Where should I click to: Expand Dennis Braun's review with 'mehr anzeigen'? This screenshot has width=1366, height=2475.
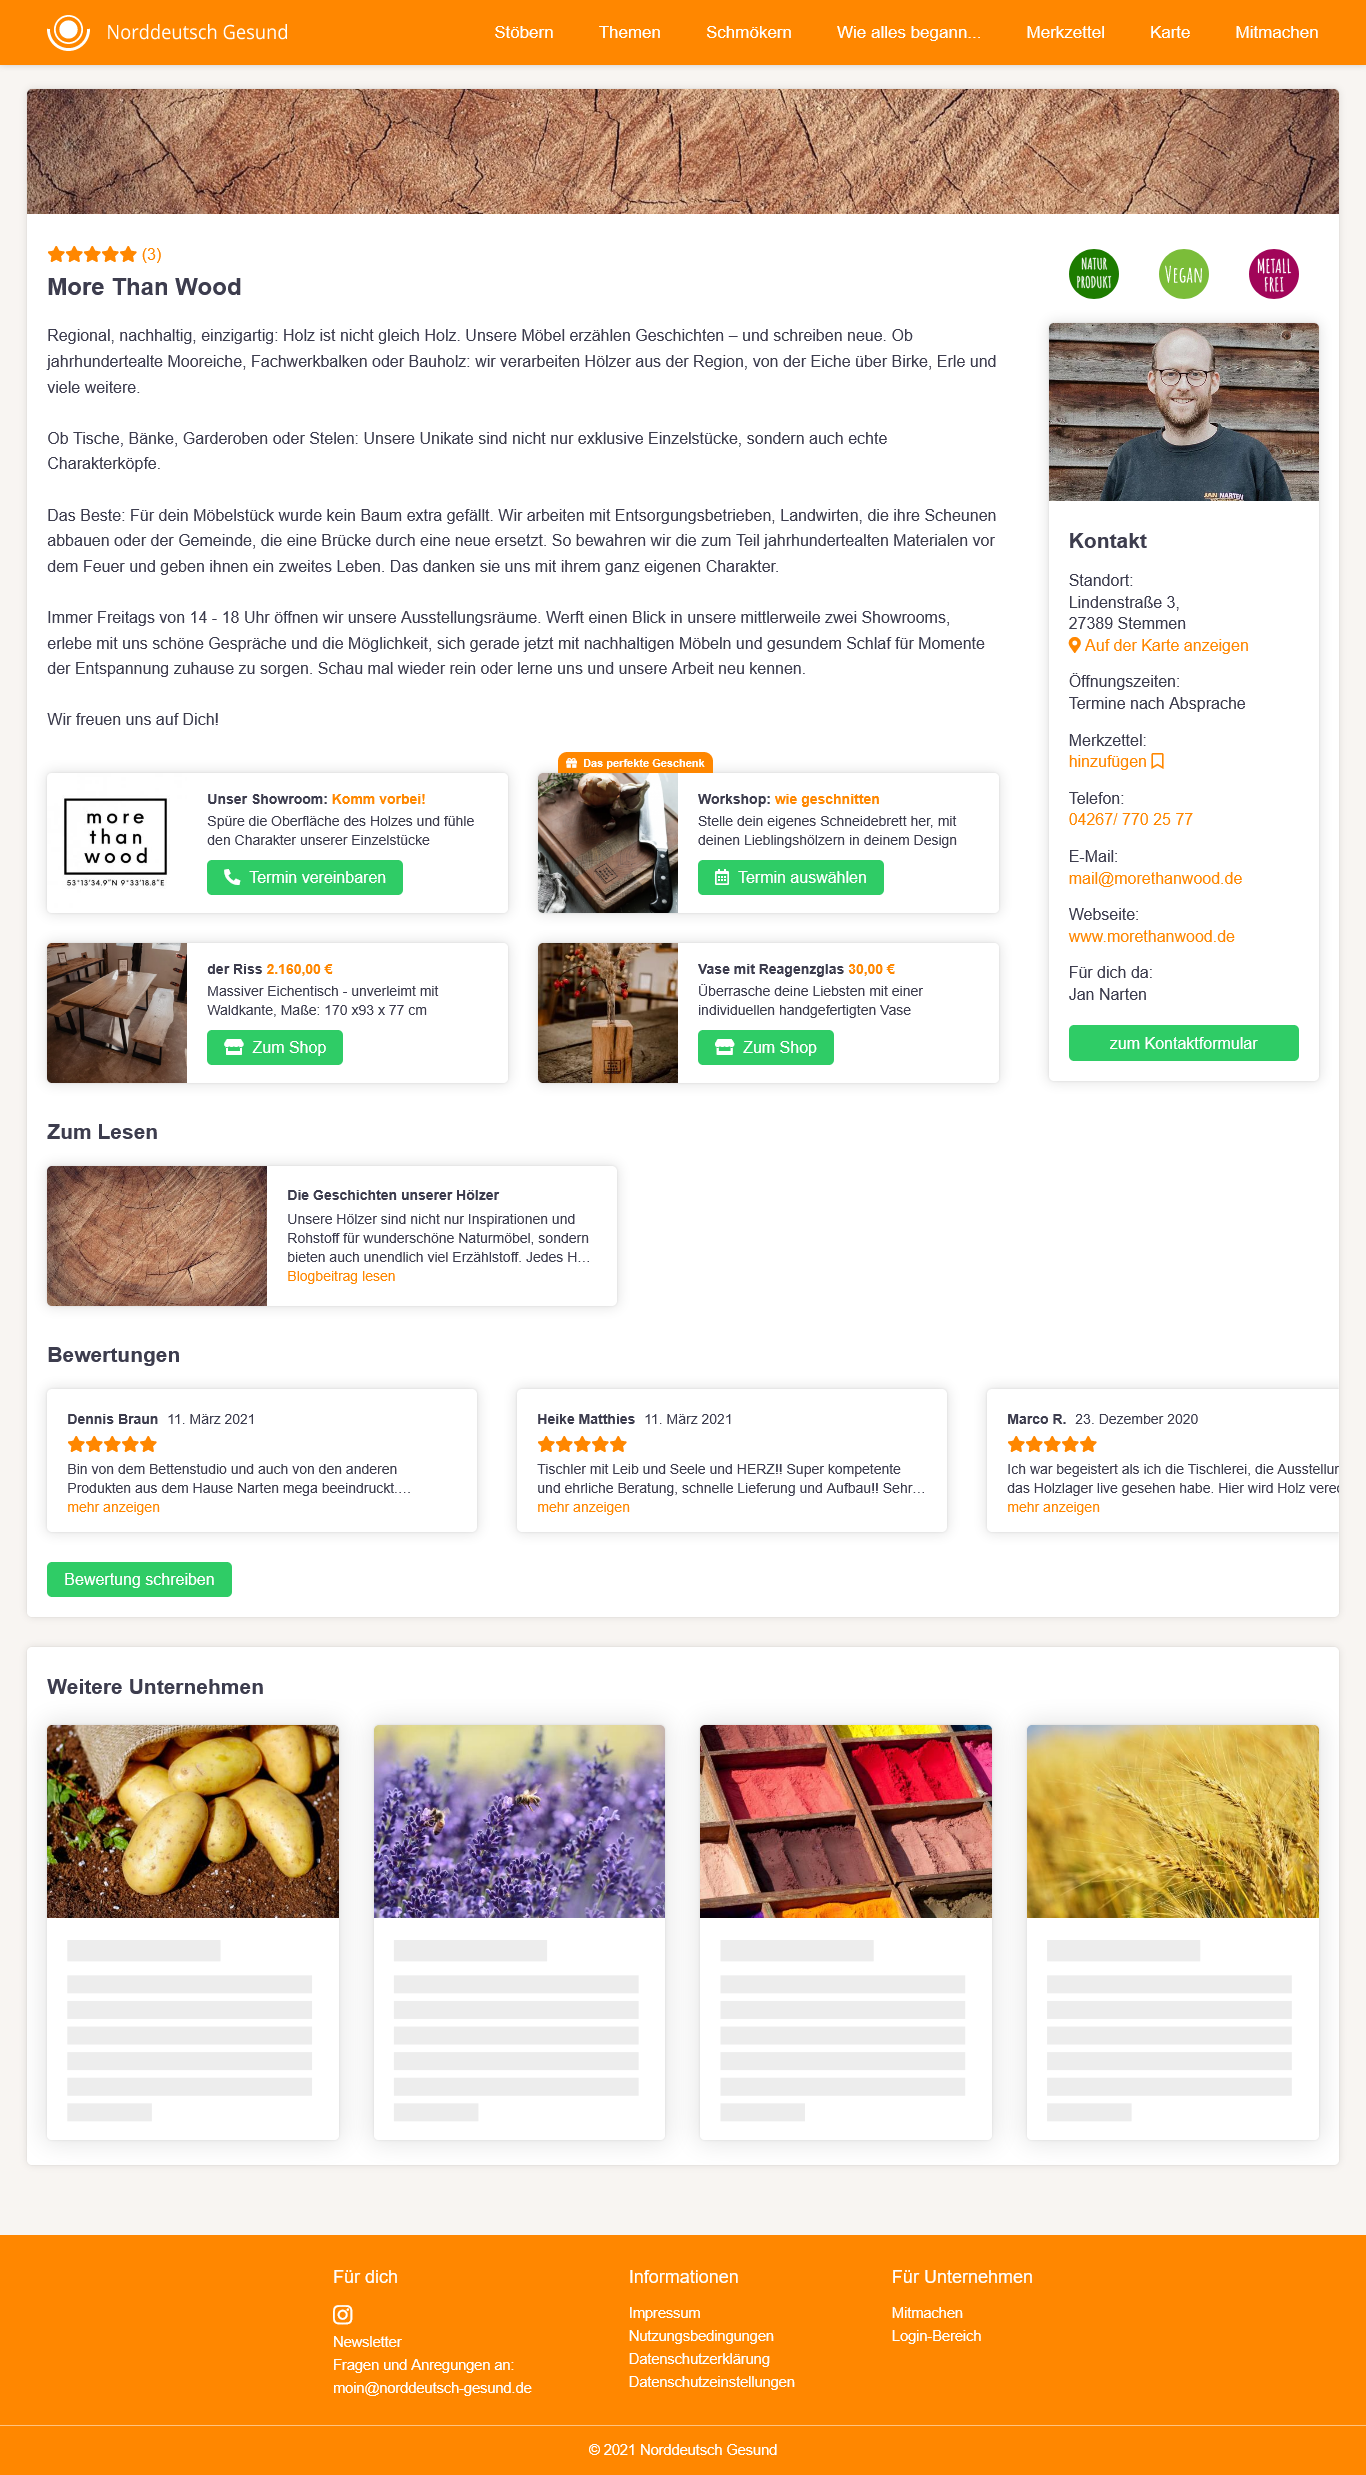(113, 1507)
